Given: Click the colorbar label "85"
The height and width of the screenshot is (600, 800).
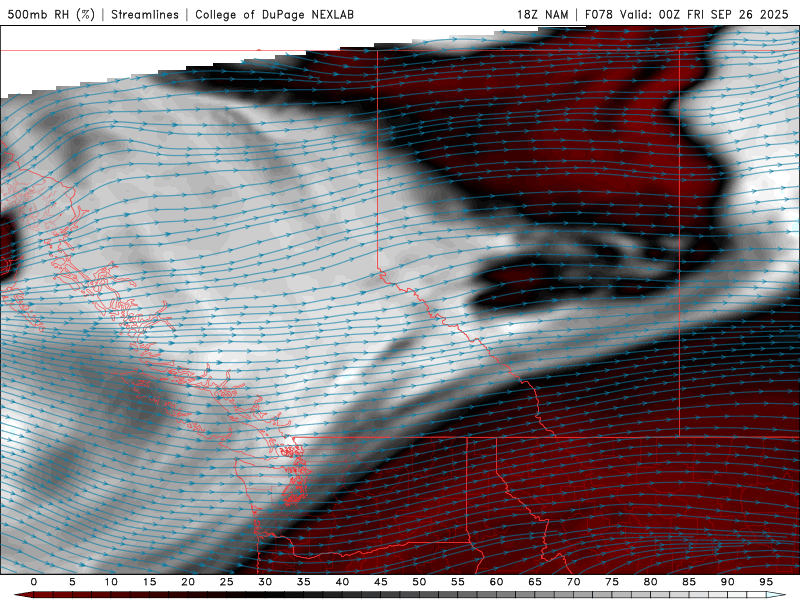Looking at the screenshot, I should 689,582.
